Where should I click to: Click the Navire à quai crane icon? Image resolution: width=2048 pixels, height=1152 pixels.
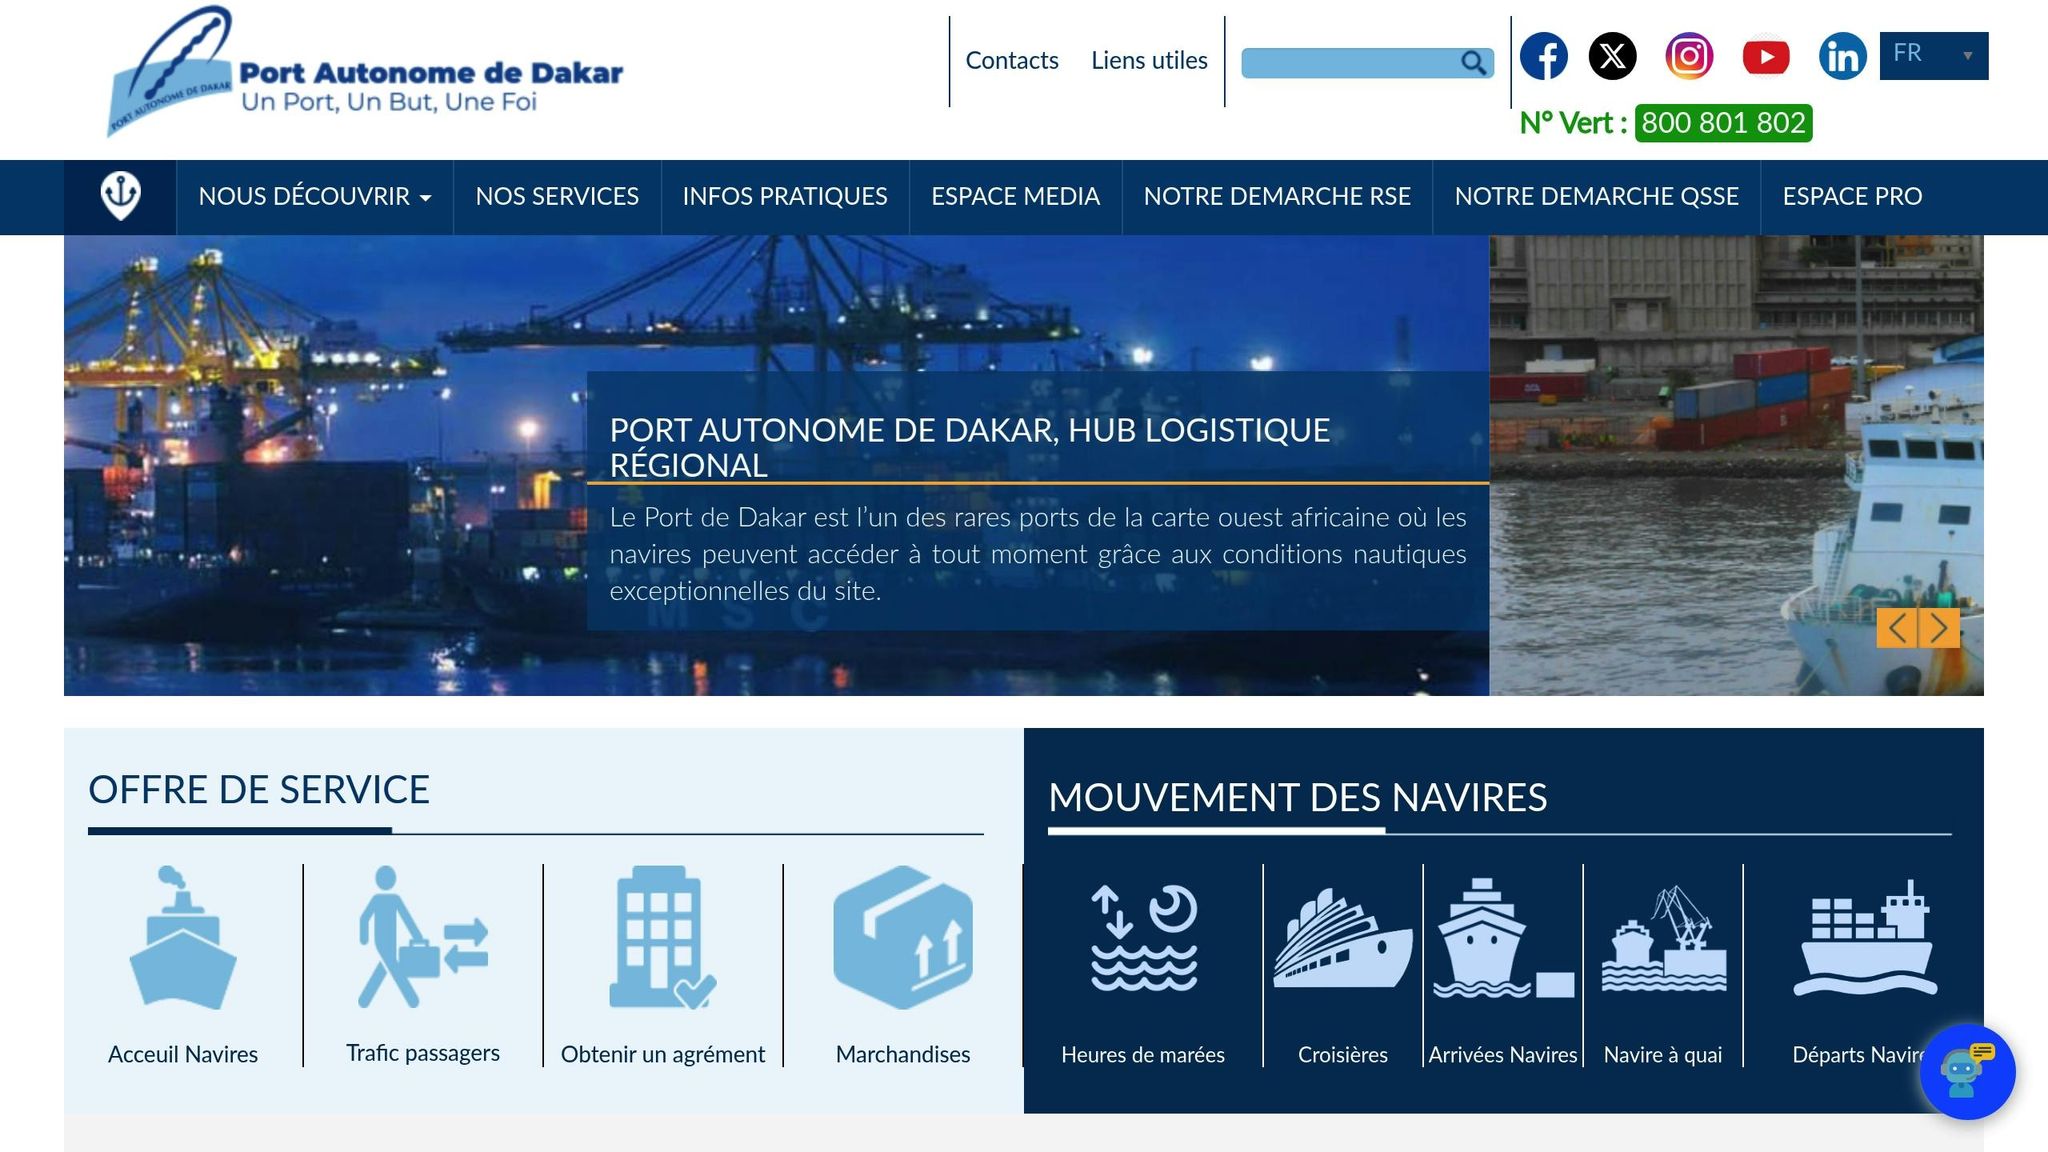tap(1663, 937)
